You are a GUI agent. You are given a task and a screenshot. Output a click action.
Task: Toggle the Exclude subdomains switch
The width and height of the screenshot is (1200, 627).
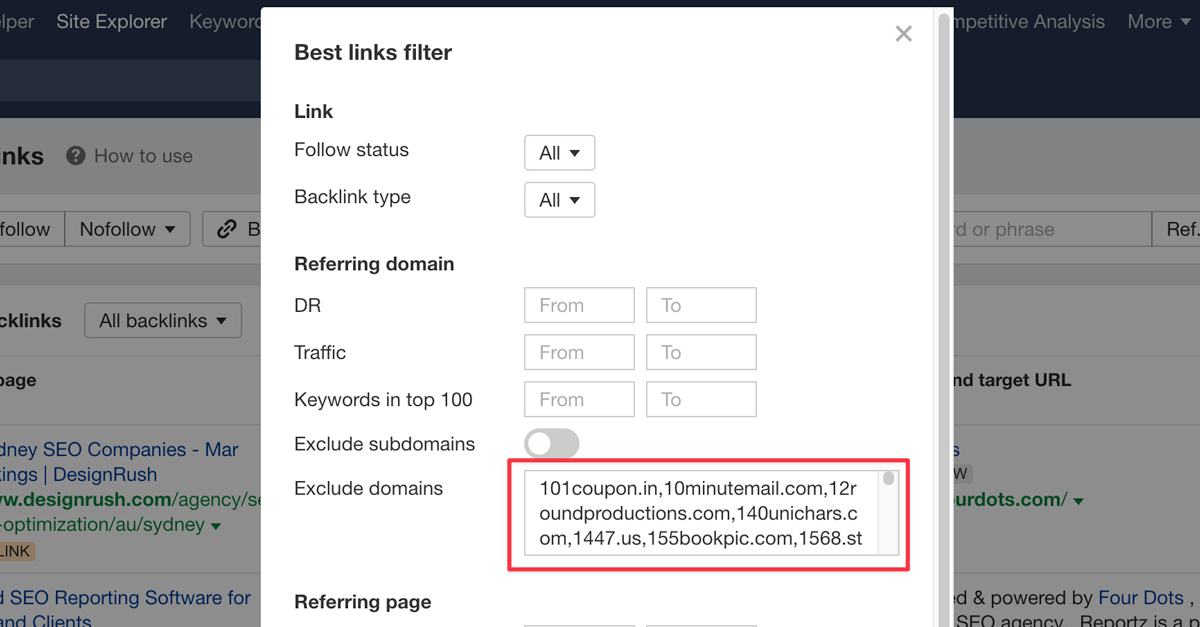point(552,444)
